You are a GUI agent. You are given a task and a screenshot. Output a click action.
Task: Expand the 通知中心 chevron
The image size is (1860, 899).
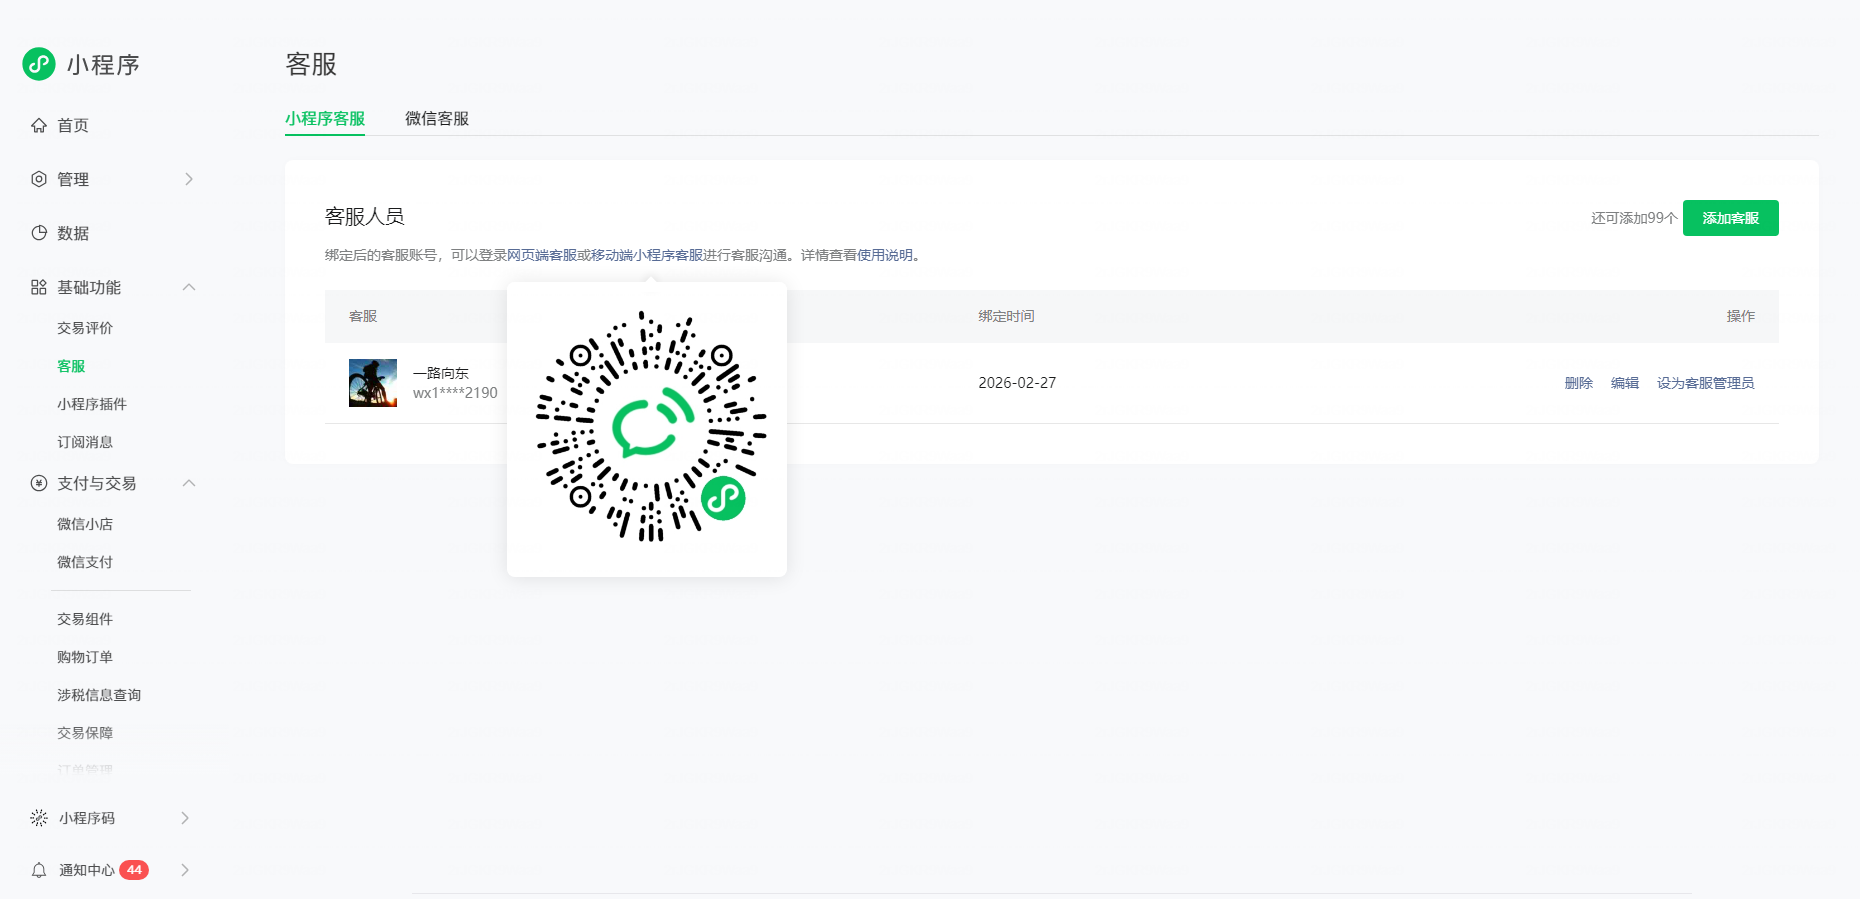(185, 870)
